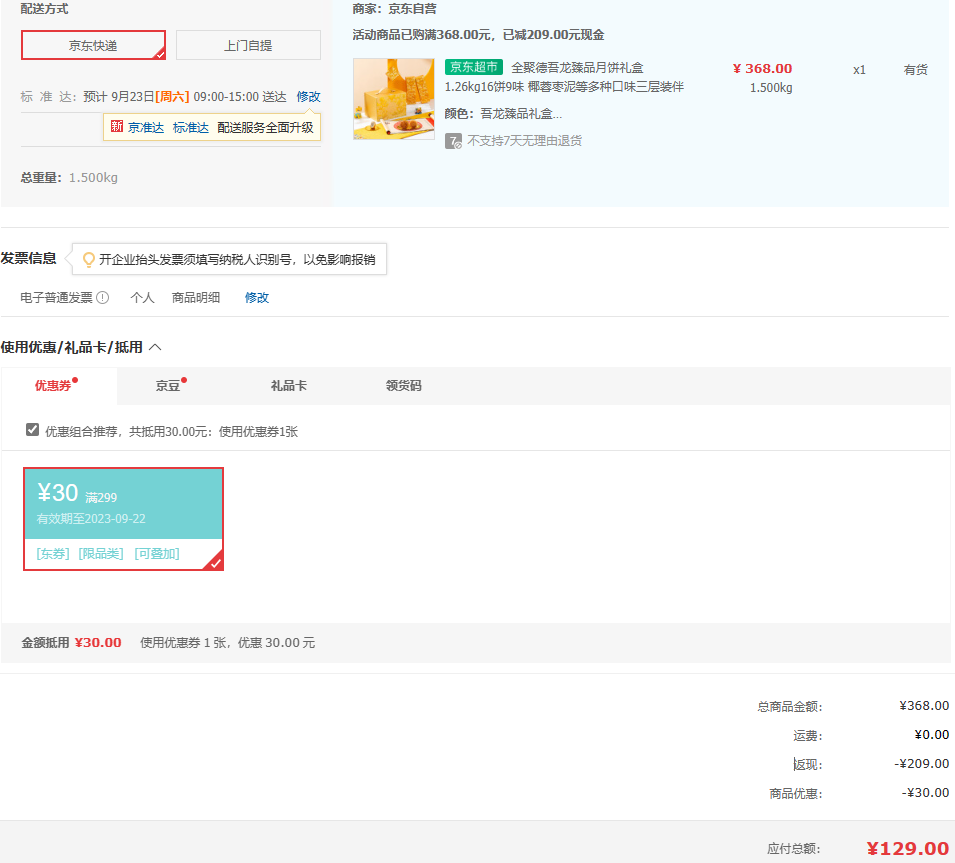Click the 商家: 京东自营 text
The height and width of the screenshot is (863, 955).
pos(395,9)
